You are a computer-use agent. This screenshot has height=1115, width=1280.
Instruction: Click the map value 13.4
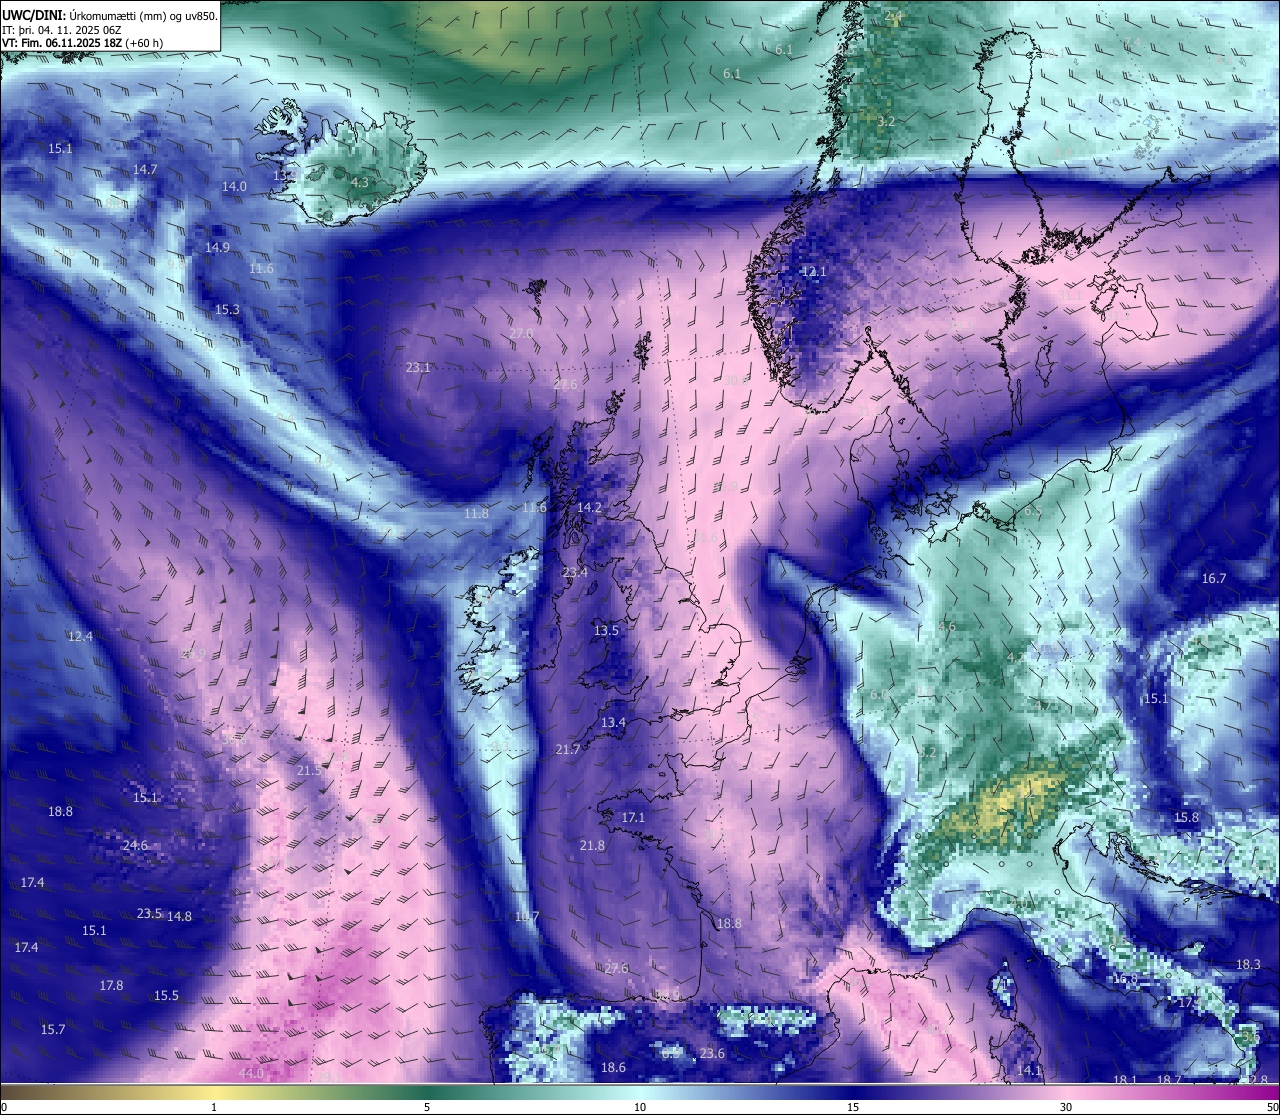point(613,722)
